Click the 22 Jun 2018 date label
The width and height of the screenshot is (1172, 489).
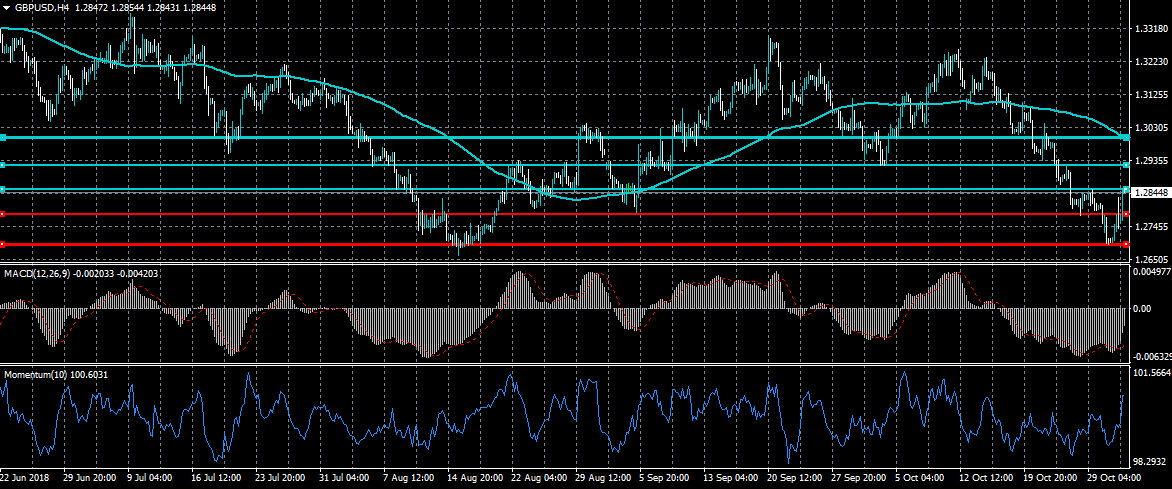click(25, 477)
